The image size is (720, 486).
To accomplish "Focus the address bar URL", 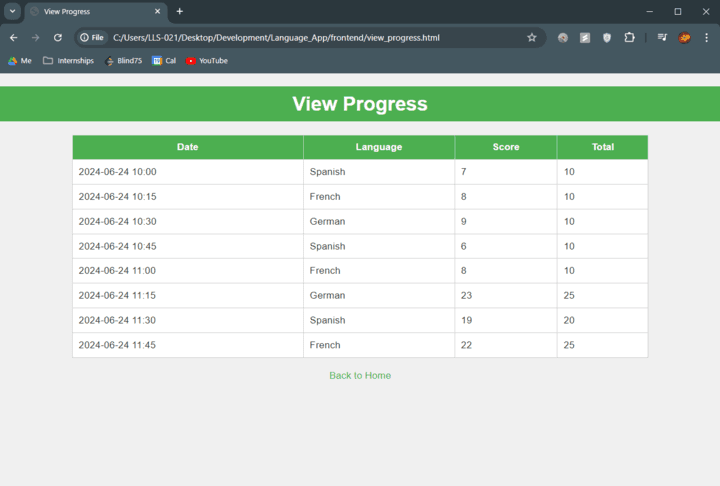I will click(276, 38).
